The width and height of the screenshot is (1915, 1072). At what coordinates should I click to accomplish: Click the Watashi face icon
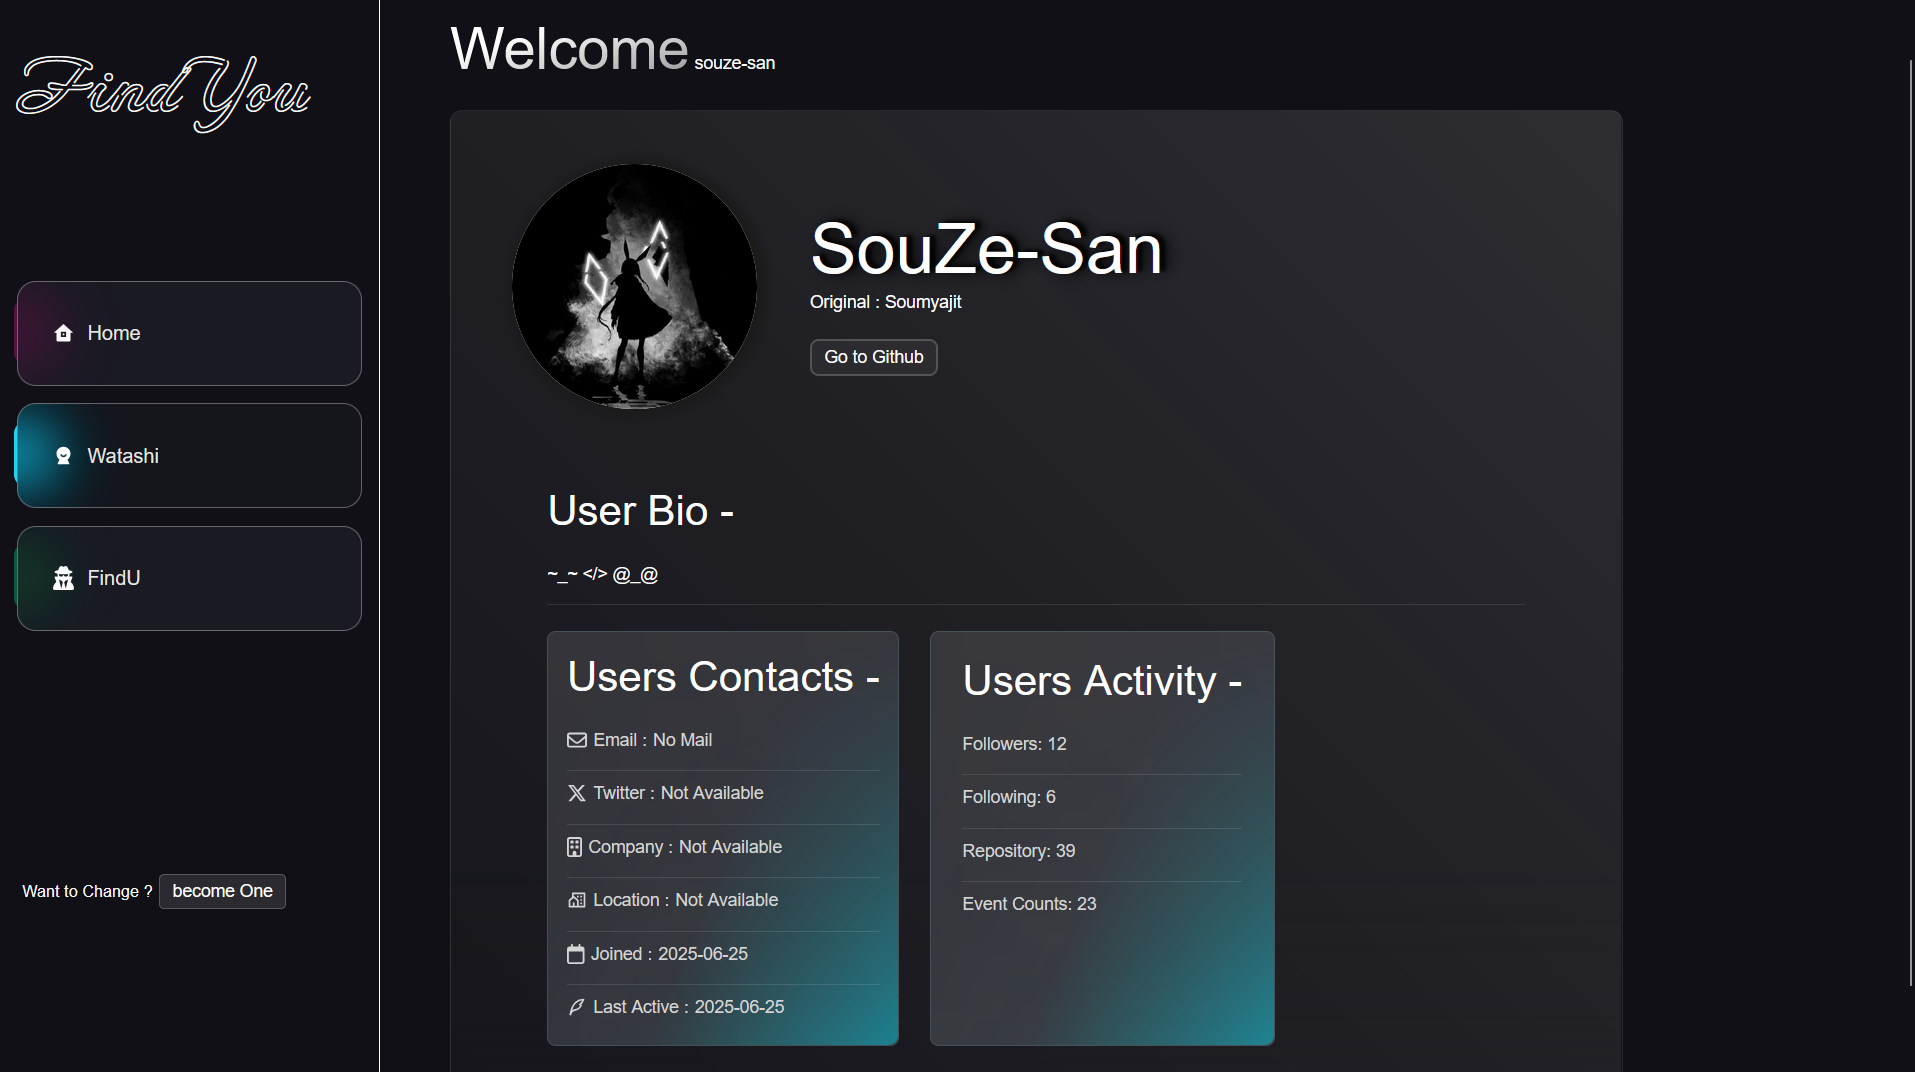click(63, 456)
